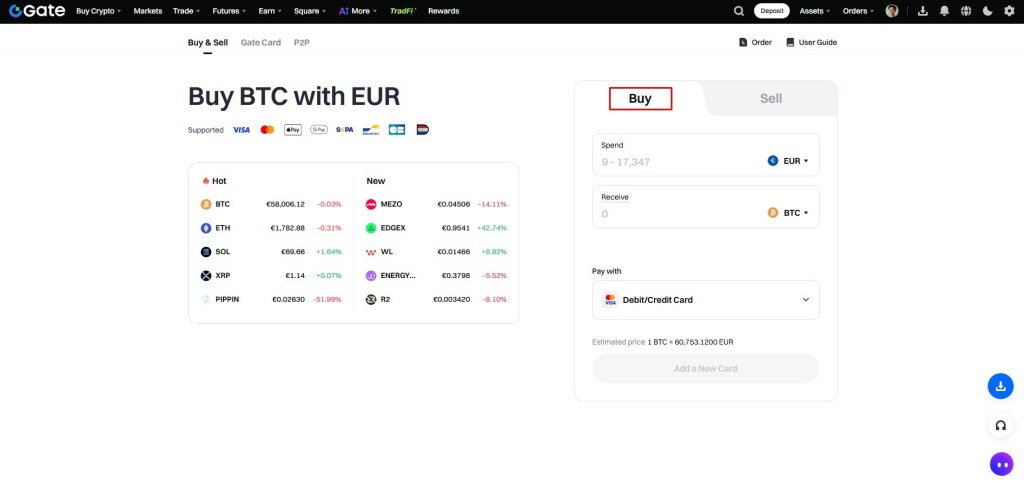This screenshot has width=1024, height=490.
Task: Click the Add a New Card button
Action: 705,368
